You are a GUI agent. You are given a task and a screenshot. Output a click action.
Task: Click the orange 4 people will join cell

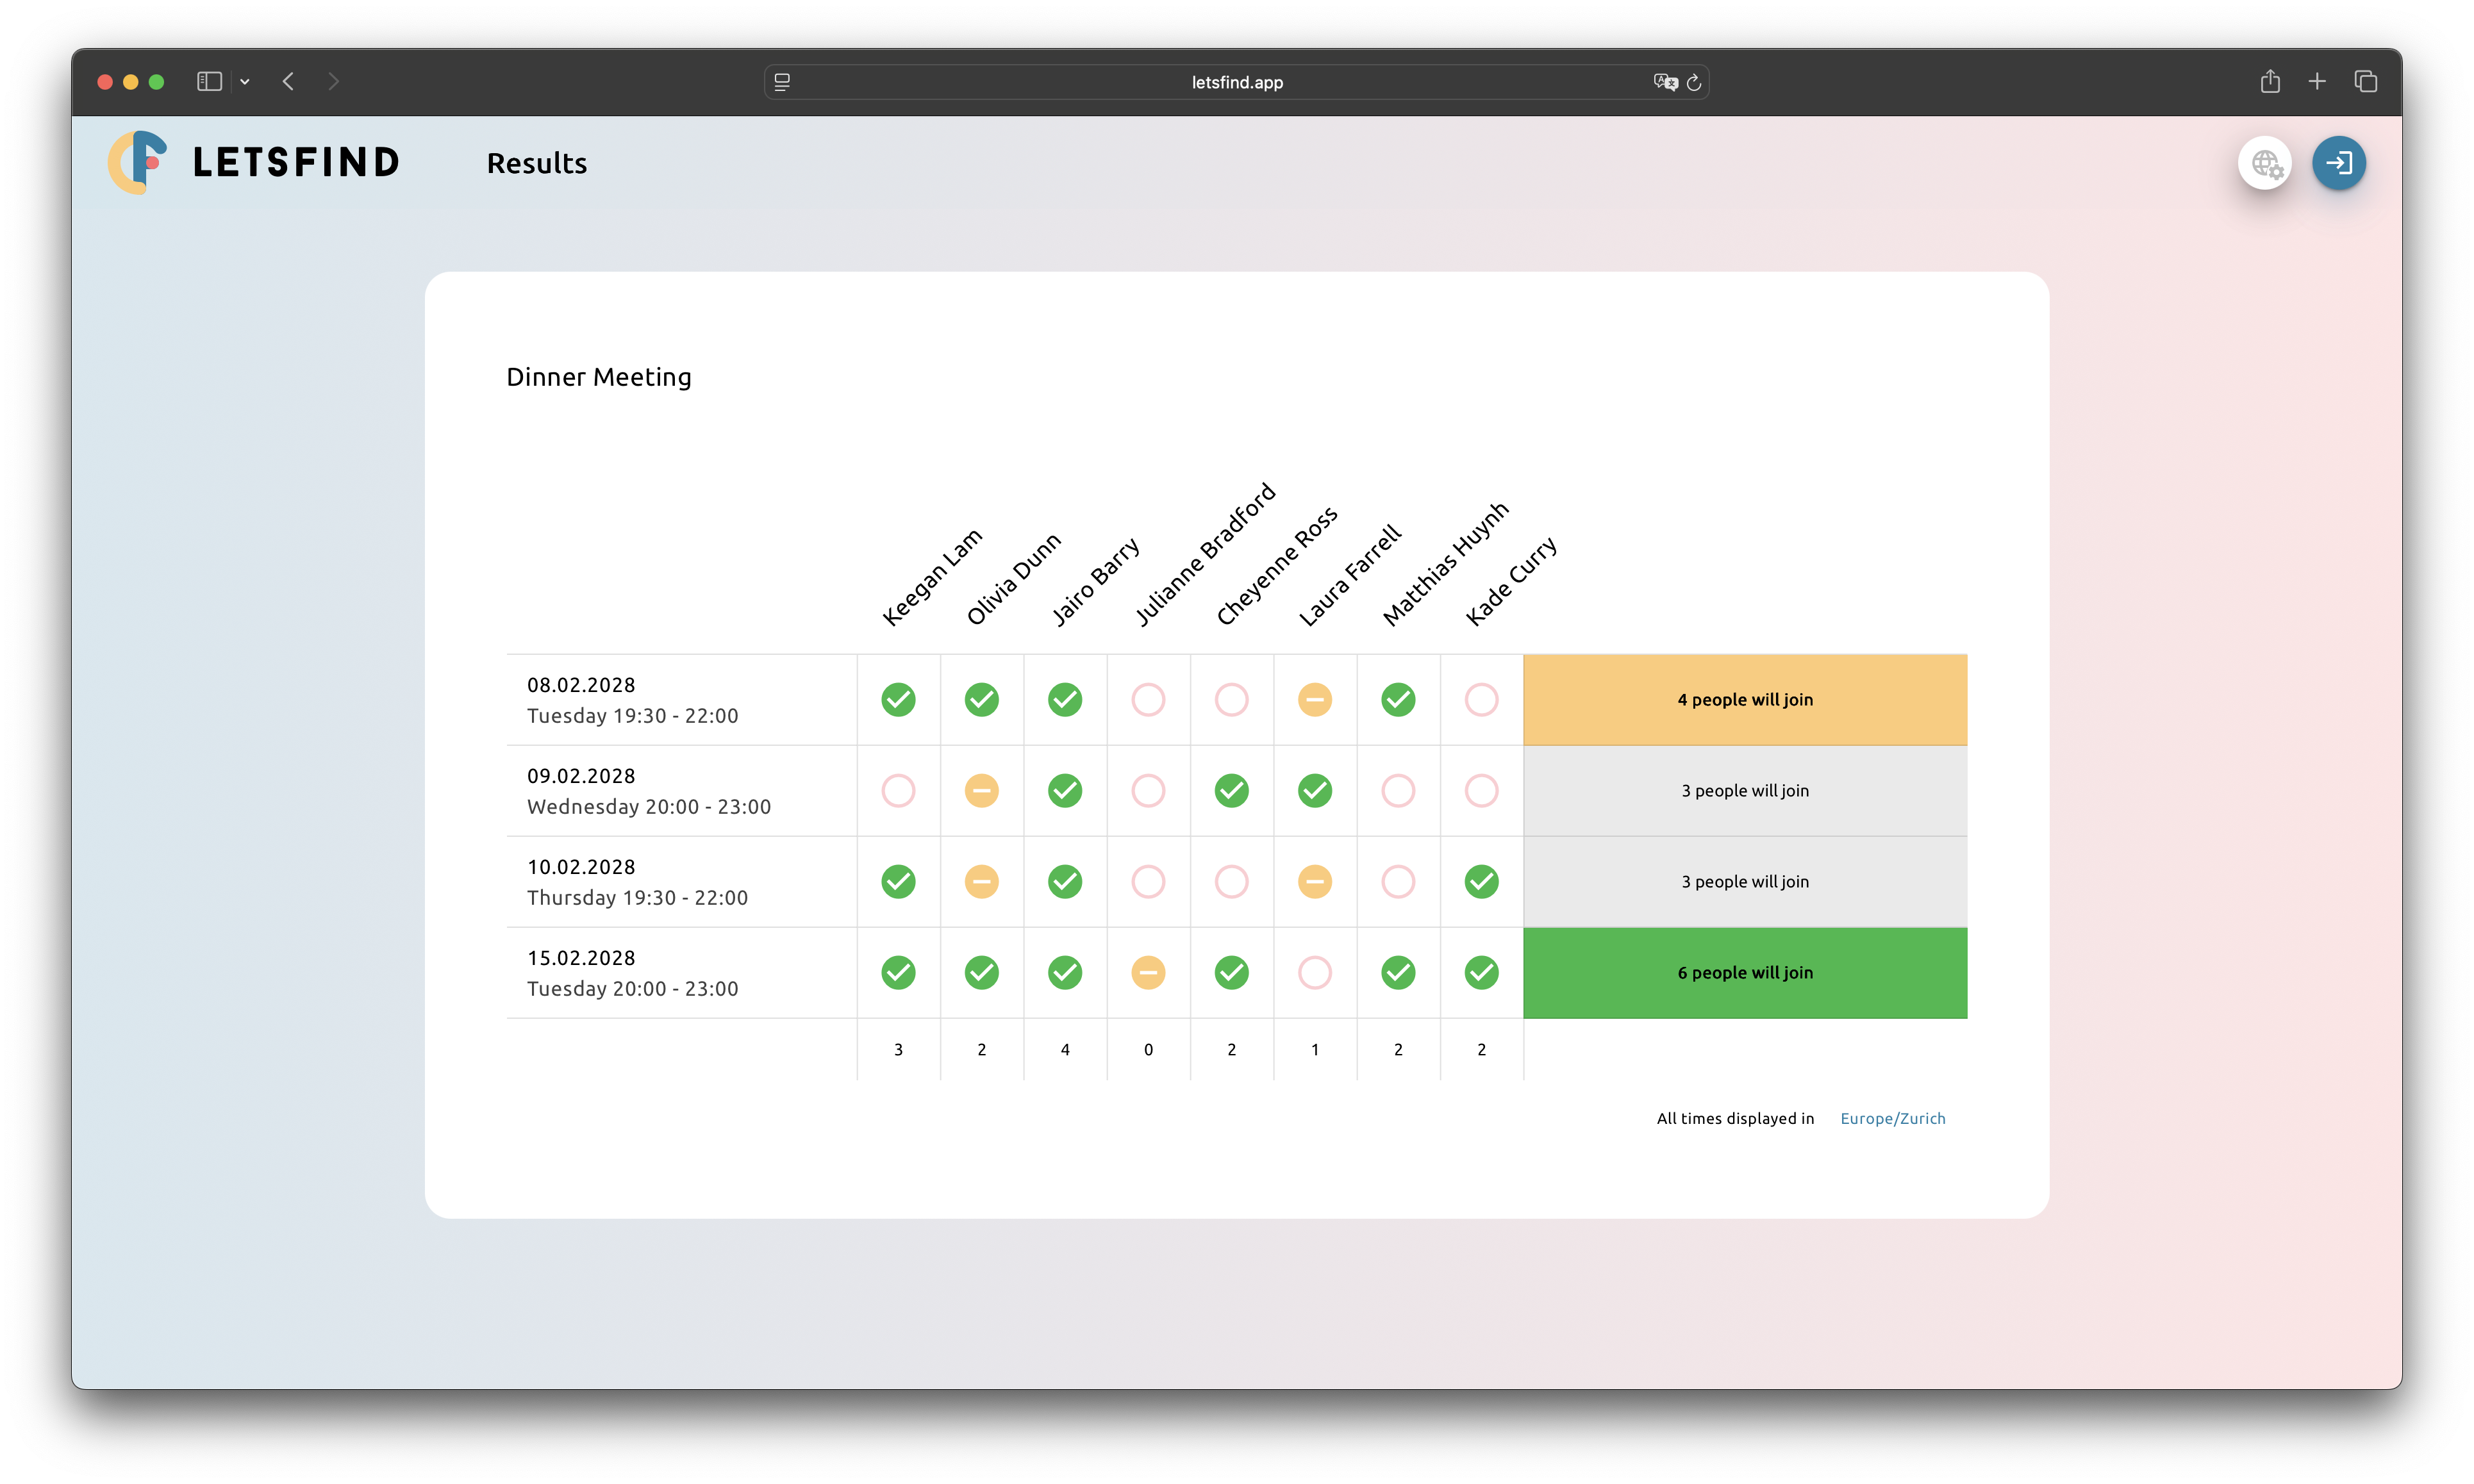(1744, 700)
